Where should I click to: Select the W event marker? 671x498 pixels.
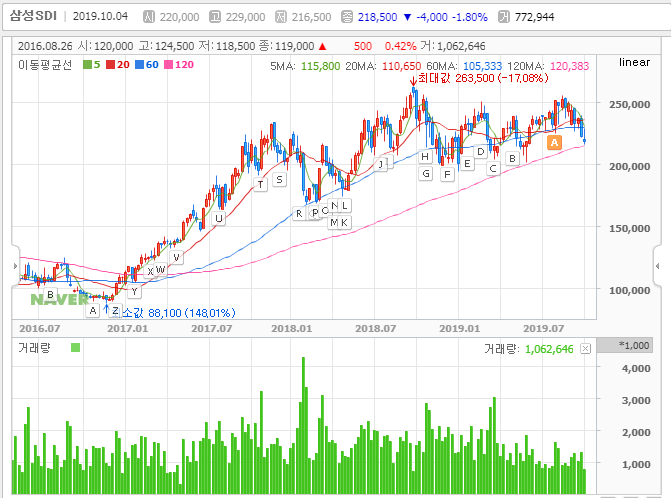pos(160,270)
